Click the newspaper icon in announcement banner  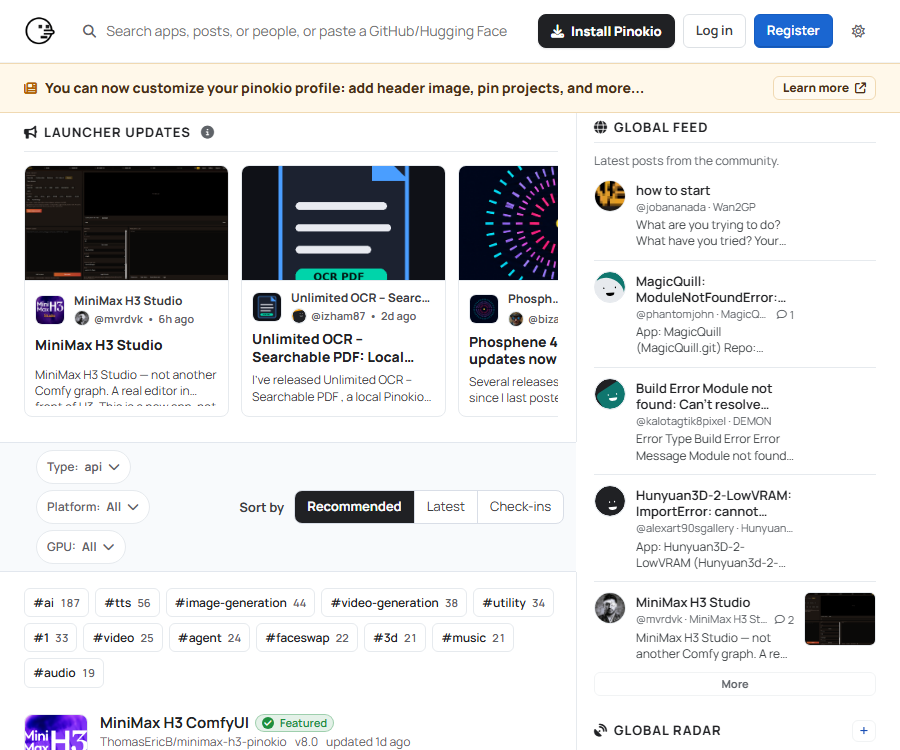pyautogui.click(x=30, y=88)
